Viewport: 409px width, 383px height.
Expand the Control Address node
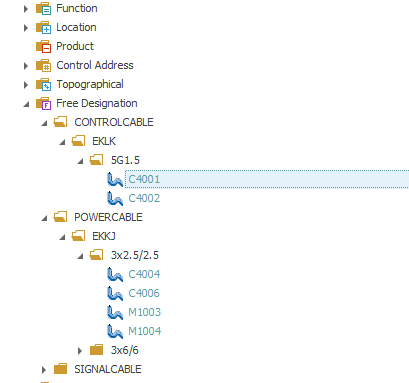(x=26, y=66)
